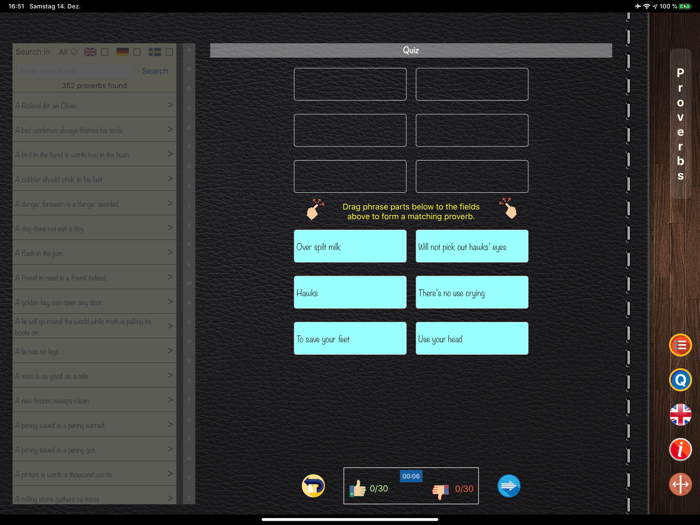Click the Search button
Screen dimensions: 700x525
[x=155, y=71]
